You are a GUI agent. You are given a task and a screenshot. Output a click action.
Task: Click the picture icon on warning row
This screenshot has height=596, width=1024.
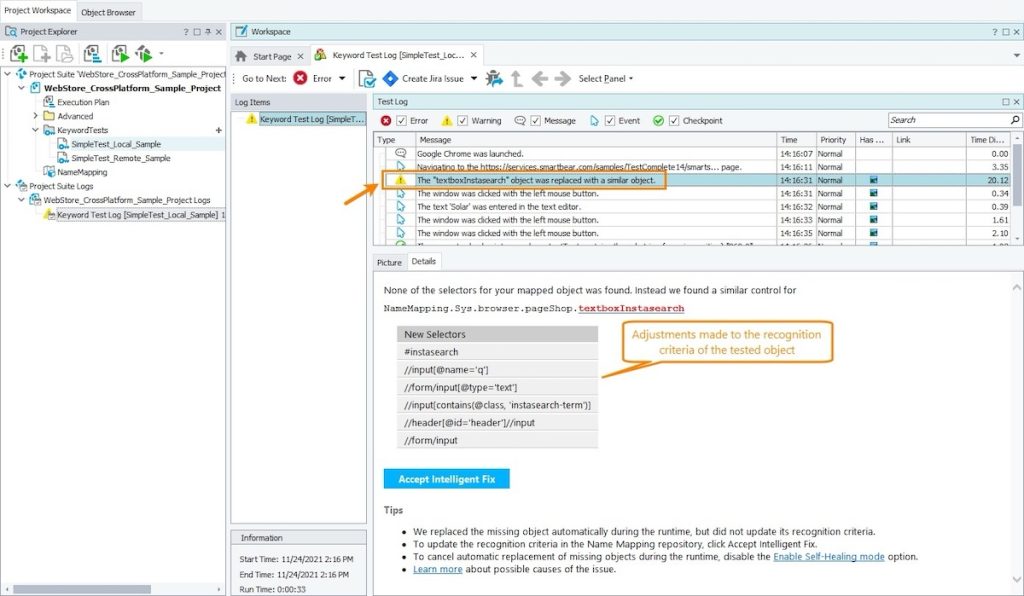[x=873, y=180]
